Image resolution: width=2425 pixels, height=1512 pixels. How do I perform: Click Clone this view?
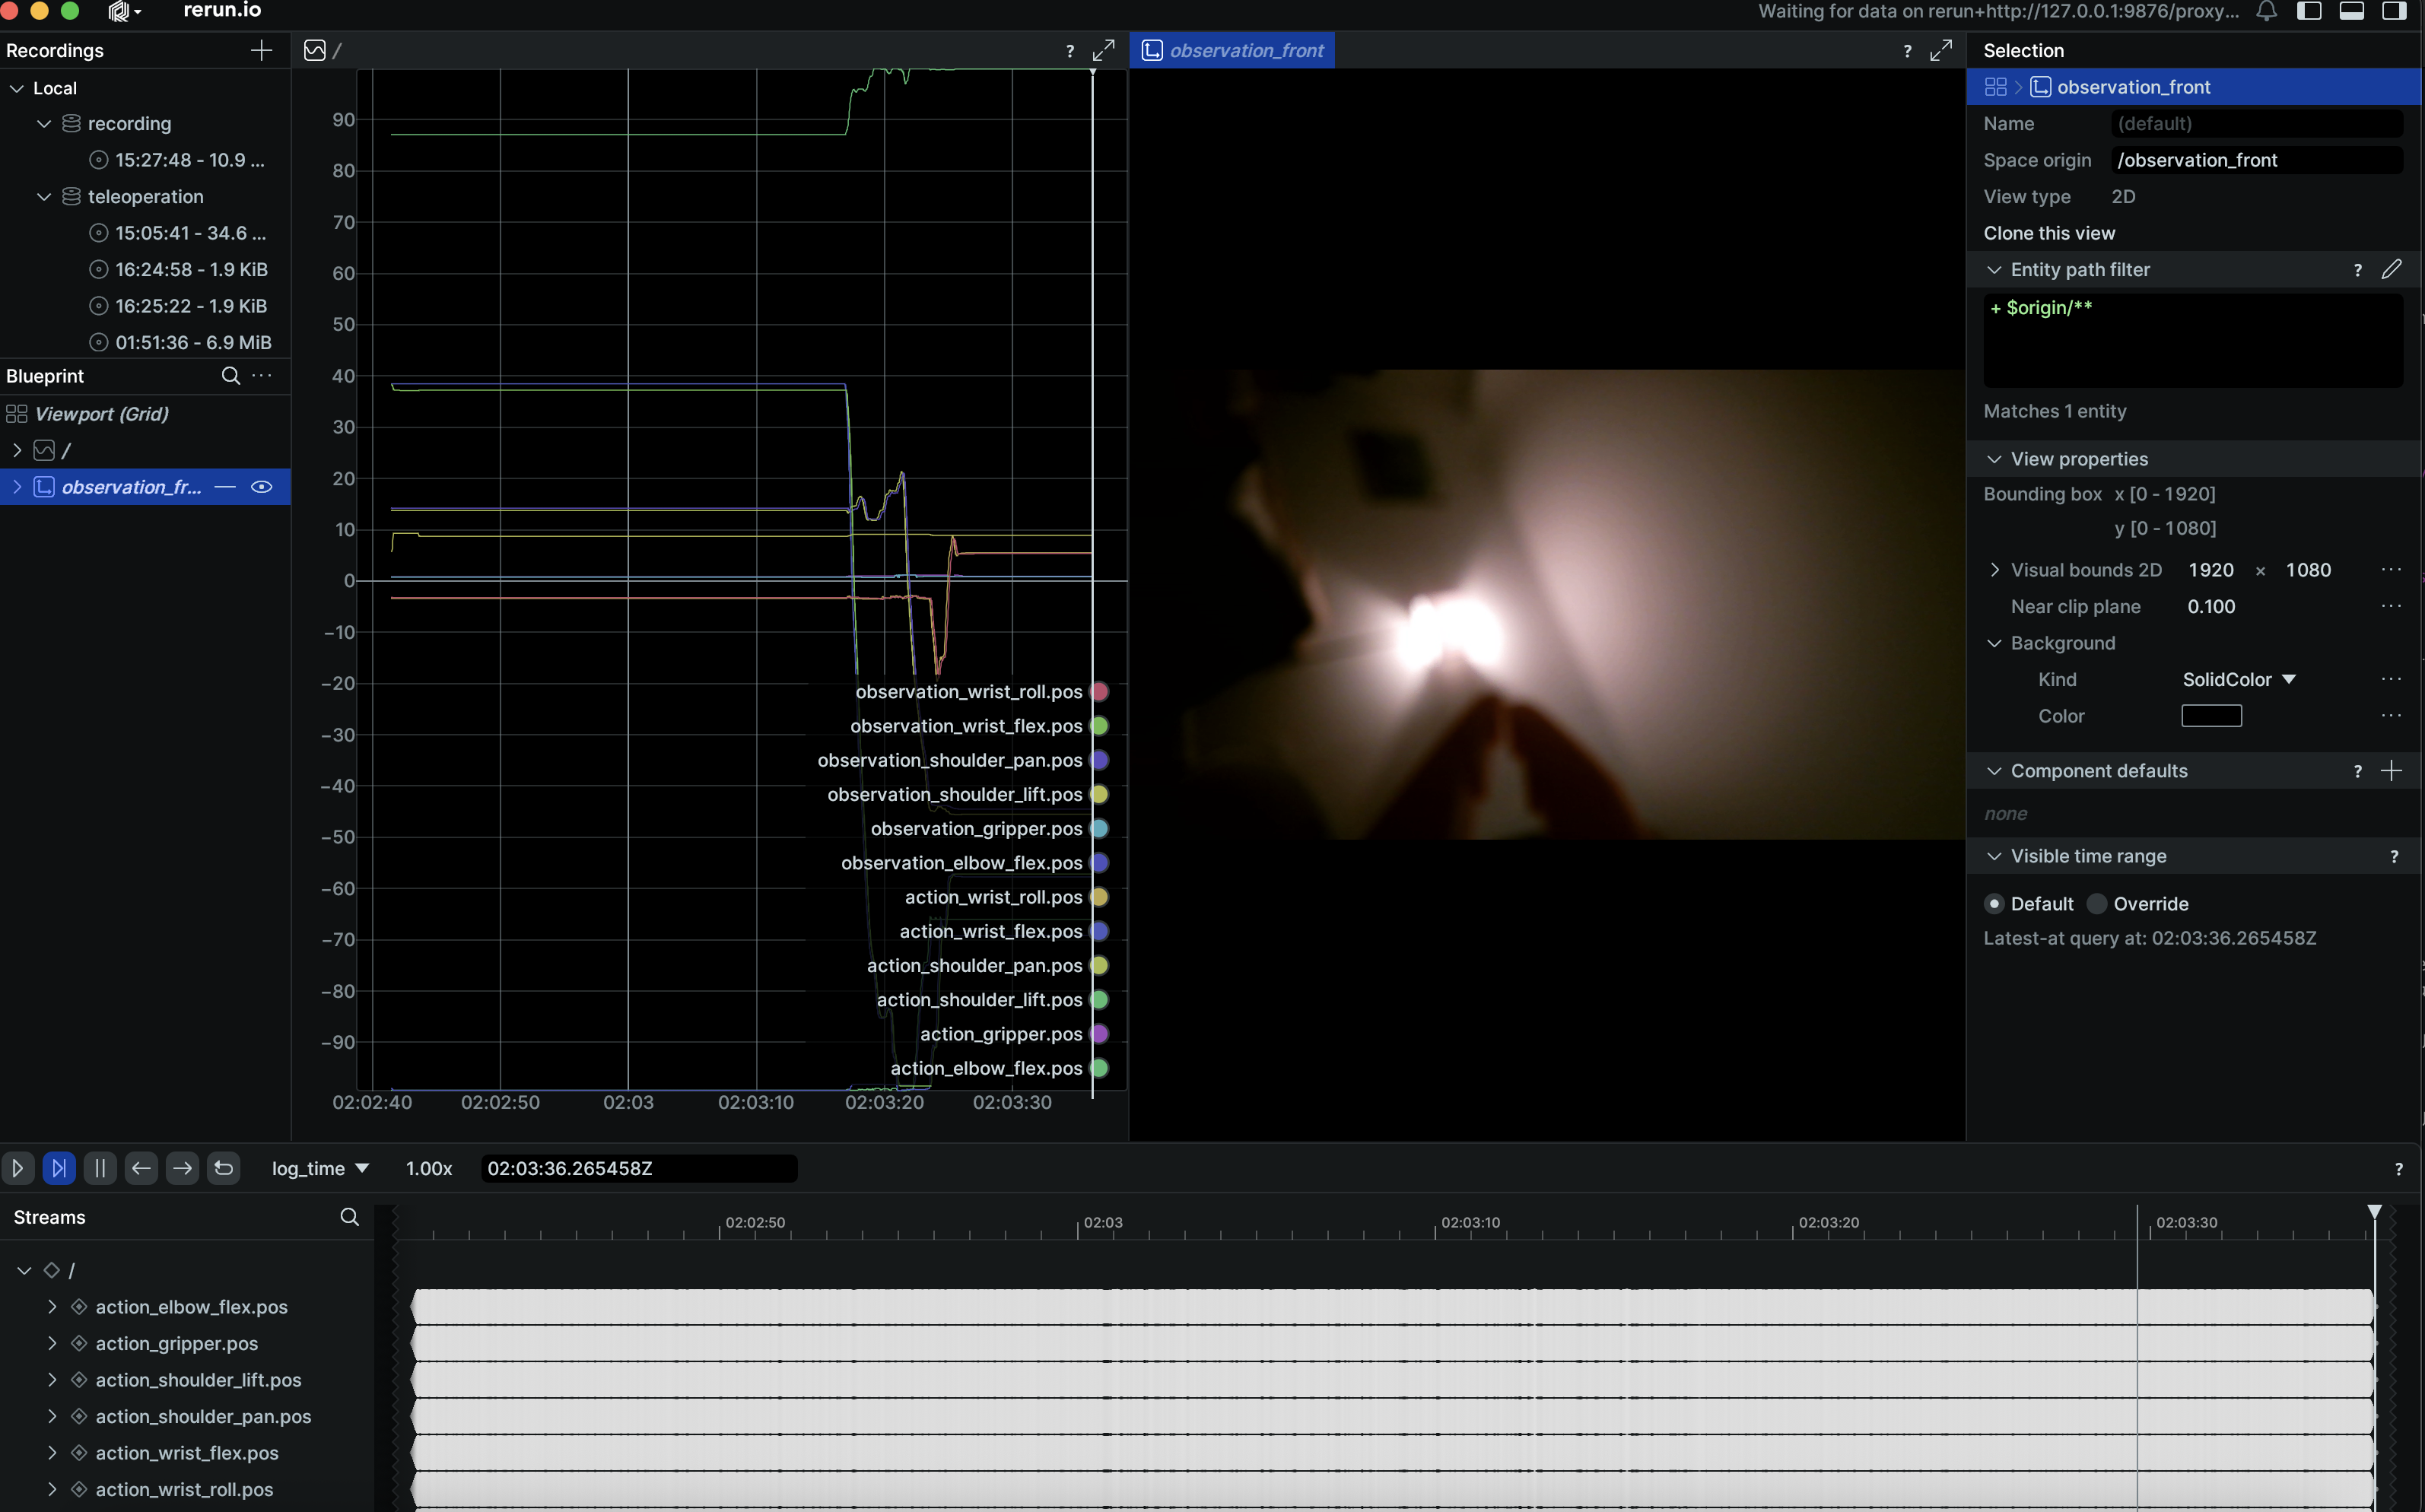[2049, 233]
